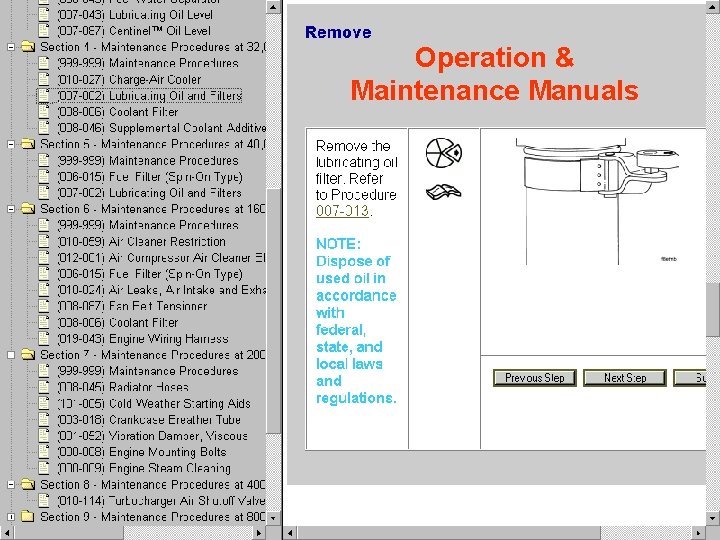Click the down arrow of the manual pane's vertical scrollbar

click(713, 518)
